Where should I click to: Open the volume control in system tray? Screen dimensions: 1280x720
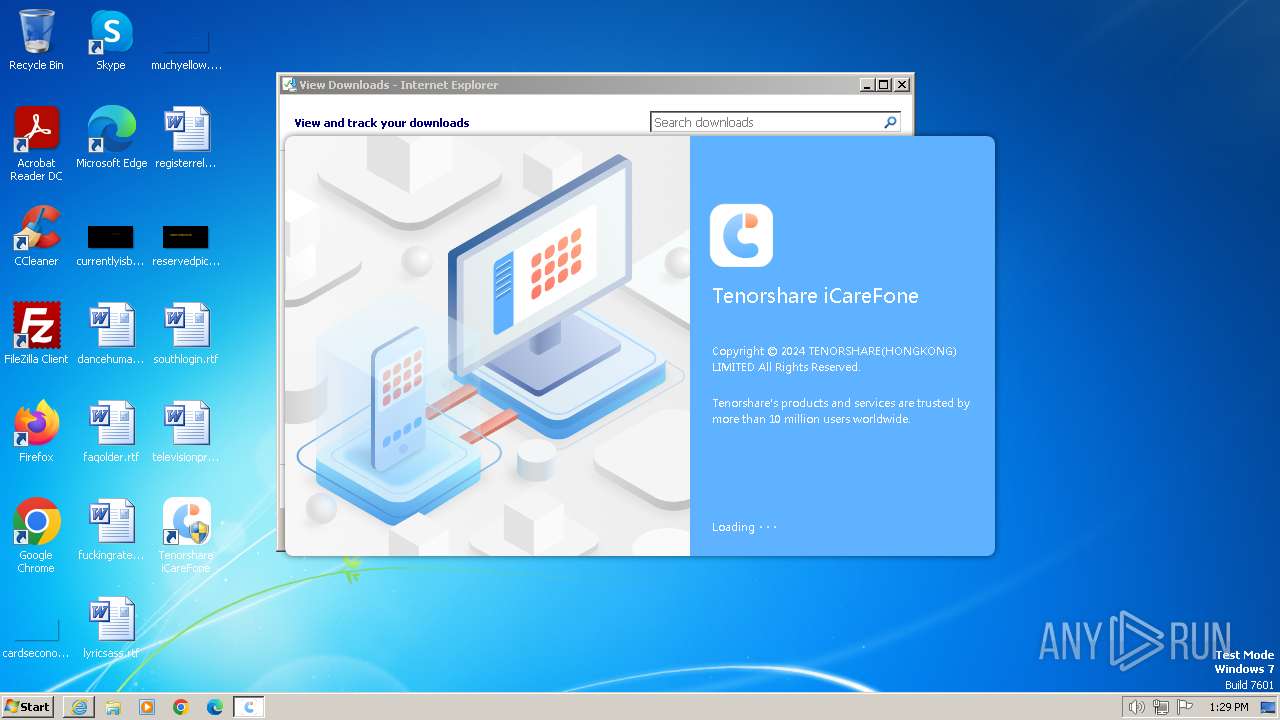click(1136, 707)
